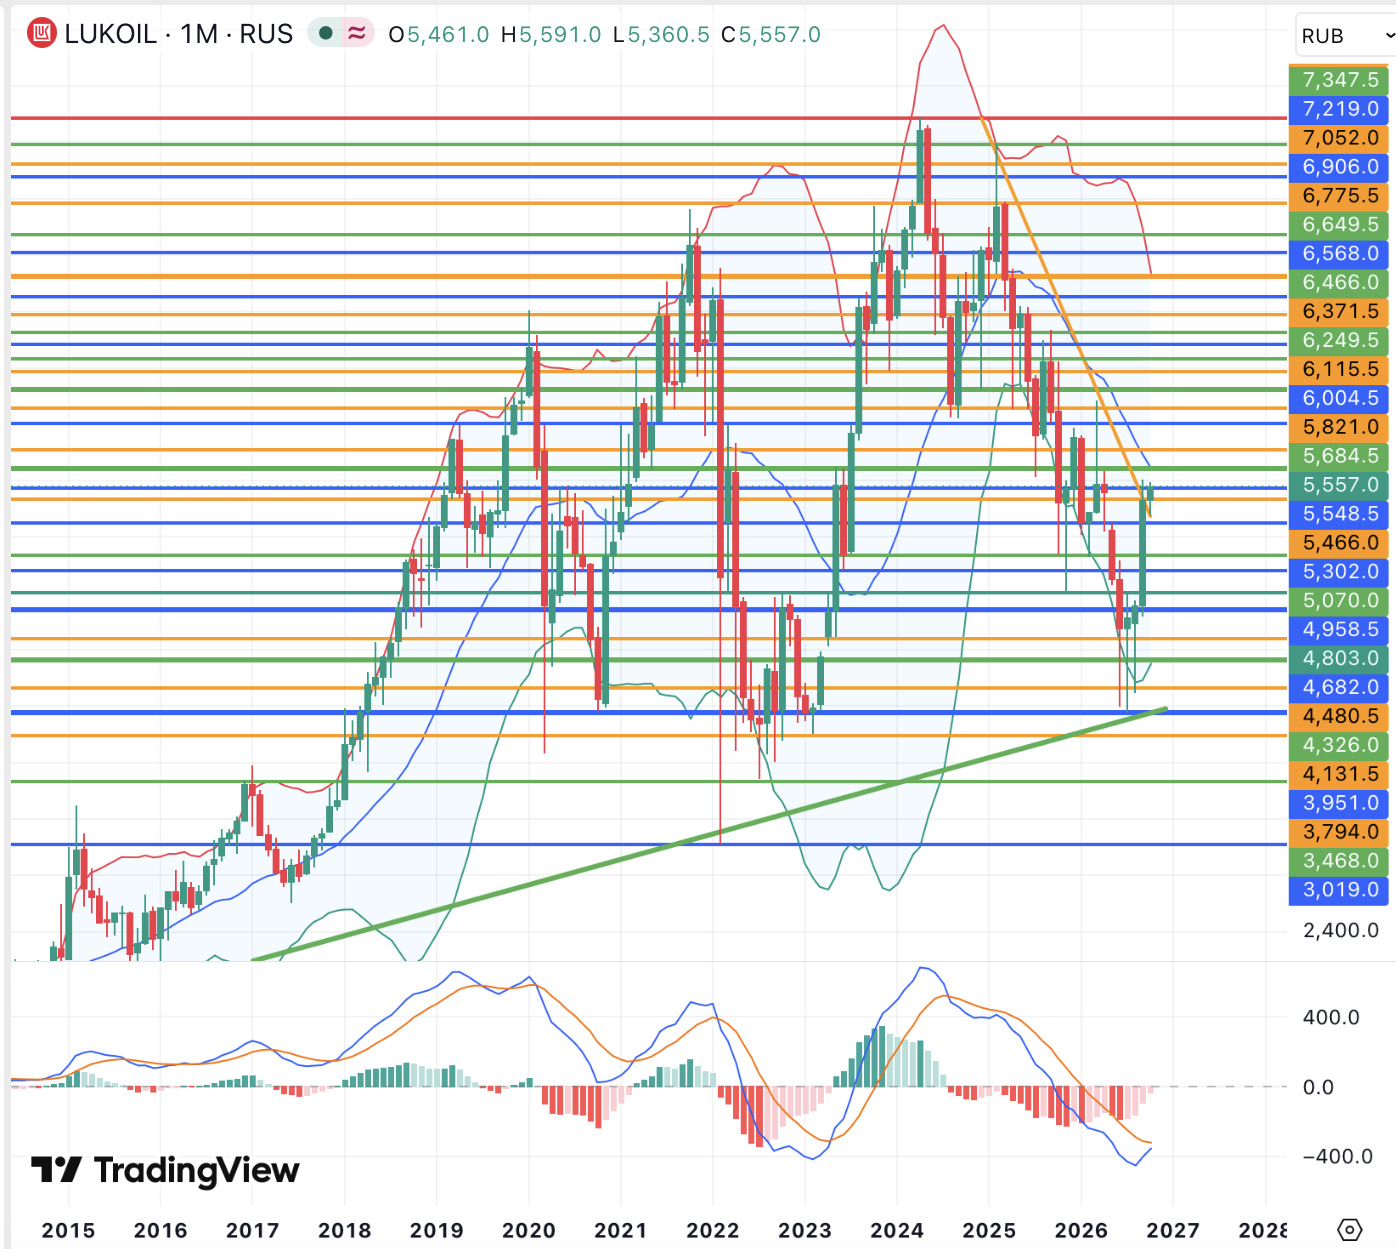Image resolution: width=1396 pixels, height=1249 pixels.
Task: Click the pink approximate-data icon
Action: coord(356,33)
